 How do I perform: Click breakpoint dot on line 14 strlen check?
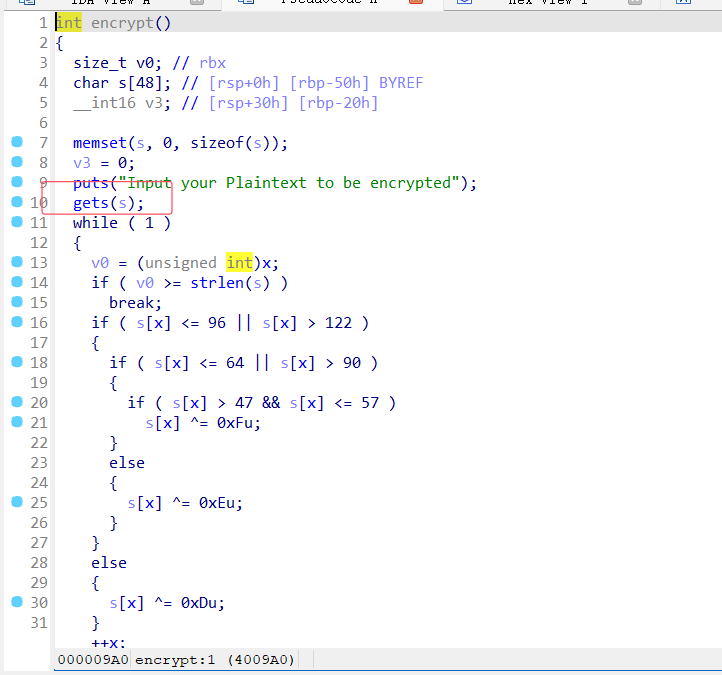click(x=16, y=282)
